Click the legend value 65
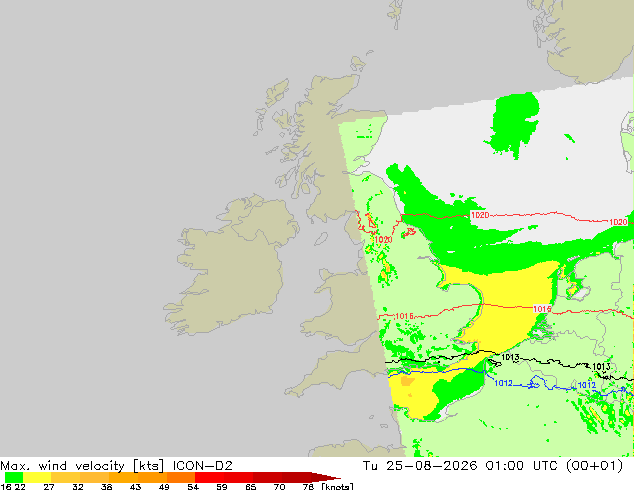 251,487
